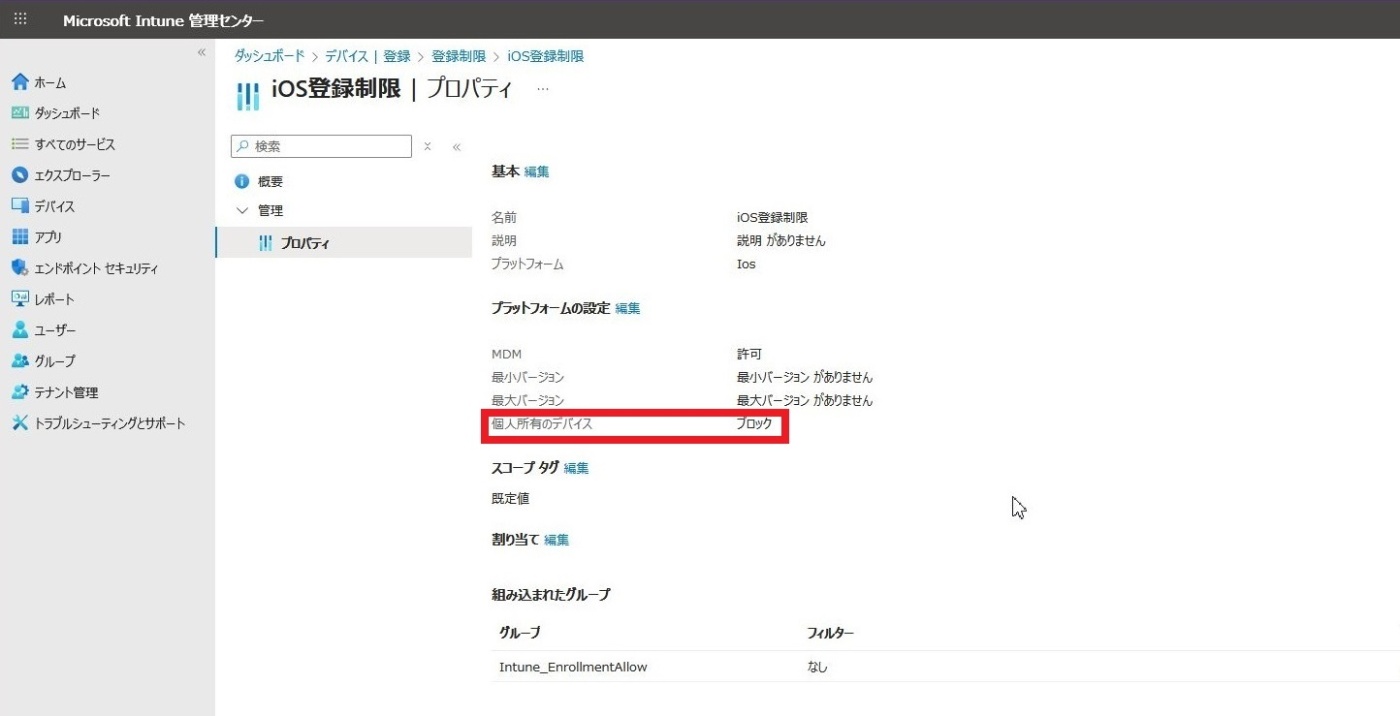Select 概要 in the resource menu

[x=270, y=181]
